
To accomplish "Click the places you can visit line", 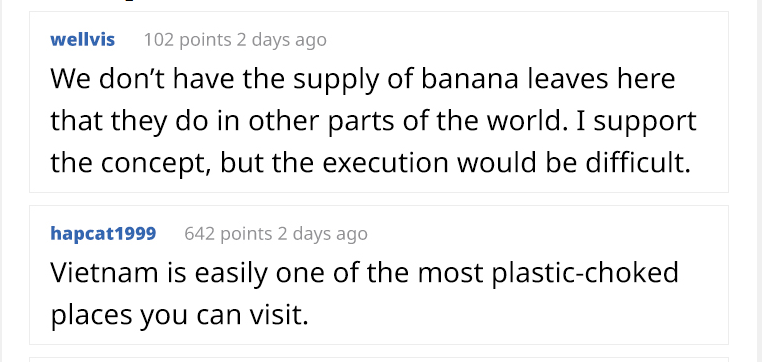I will (x=179, y=315).
